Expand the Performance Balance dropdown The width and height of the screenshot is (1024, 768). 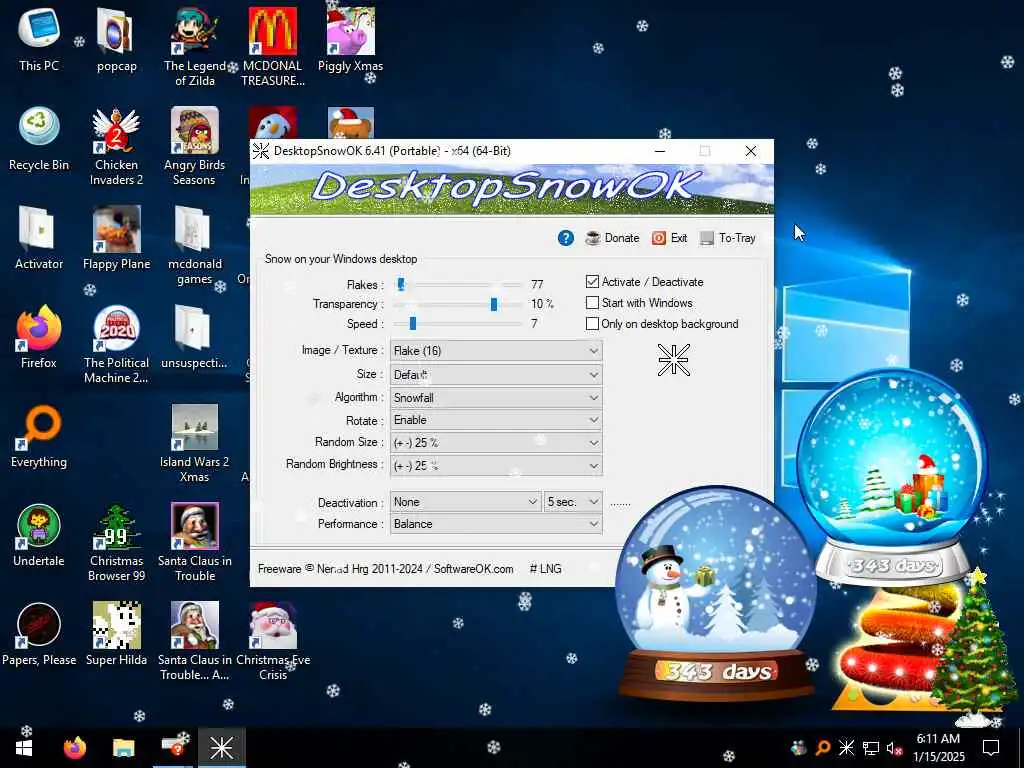click(x=496, y=524)
